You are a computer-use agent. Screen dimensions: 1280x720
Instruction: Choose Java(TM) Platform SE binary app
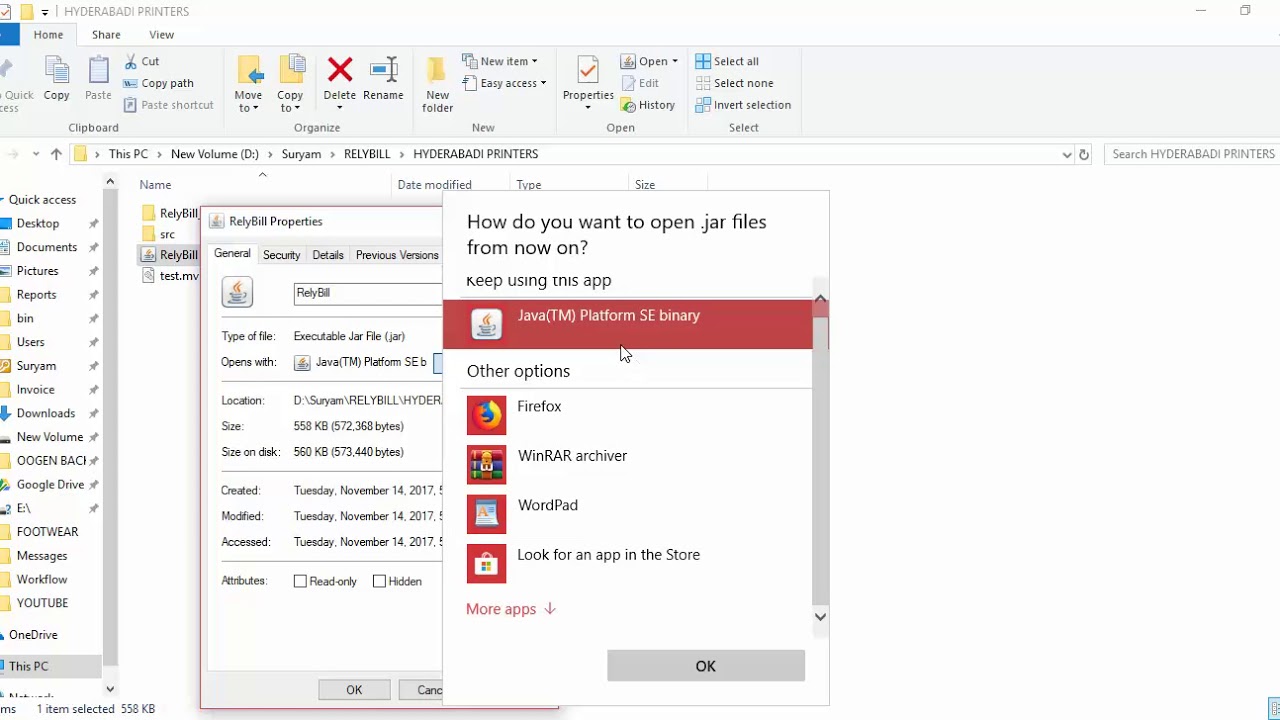click(628, 324)
